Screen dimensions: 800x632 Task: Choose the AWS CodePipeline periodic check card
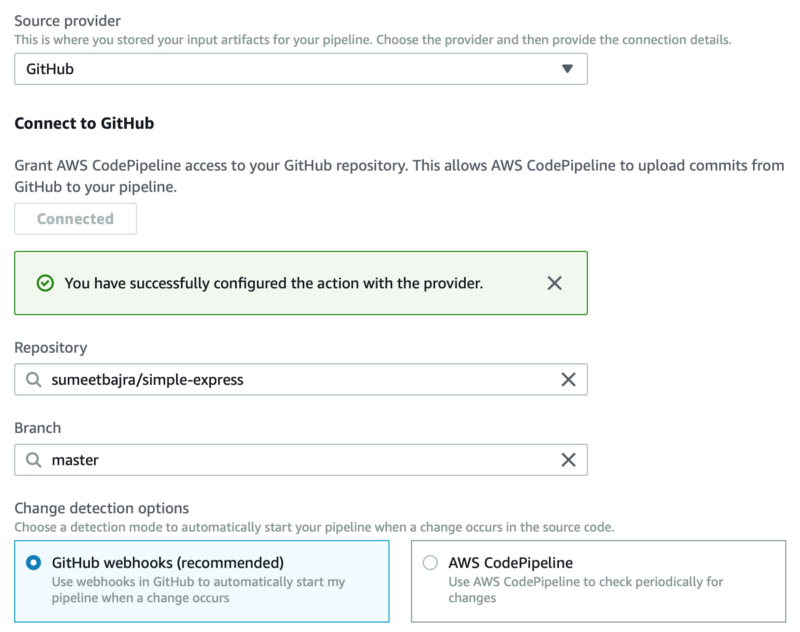[598, 582]
